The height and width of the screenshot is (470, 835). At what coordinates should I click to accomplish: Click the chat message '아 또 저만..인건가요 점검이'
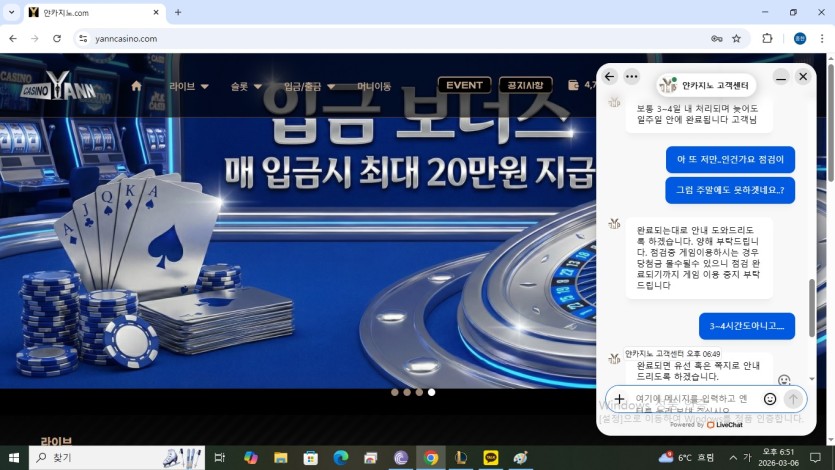[730, 159]
